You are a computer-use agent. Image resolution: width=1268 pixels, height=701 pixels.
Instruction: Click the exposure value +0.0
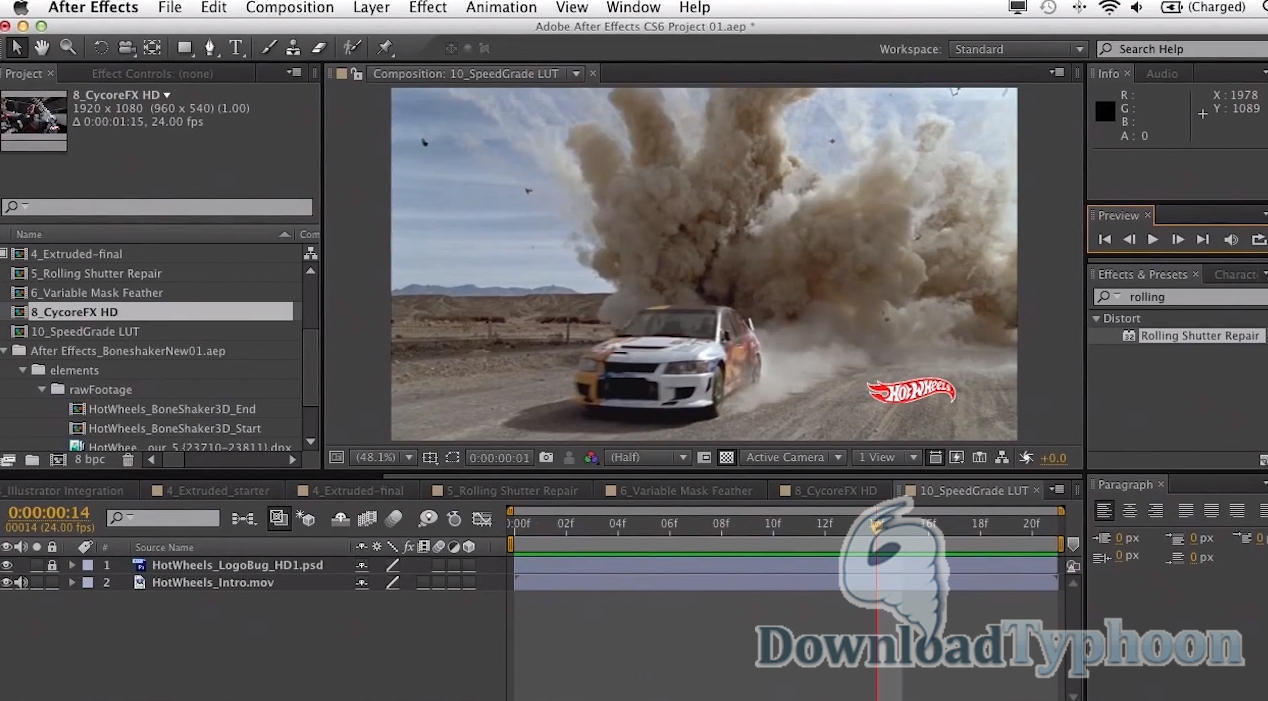1053,458
